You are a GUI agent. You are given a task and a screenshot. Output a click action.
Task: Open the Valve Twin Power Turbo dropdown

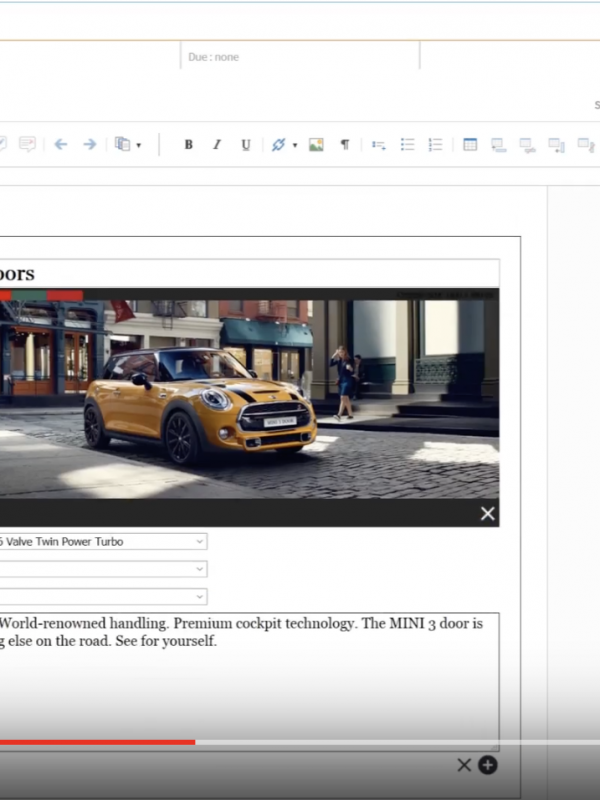[104, 541]
